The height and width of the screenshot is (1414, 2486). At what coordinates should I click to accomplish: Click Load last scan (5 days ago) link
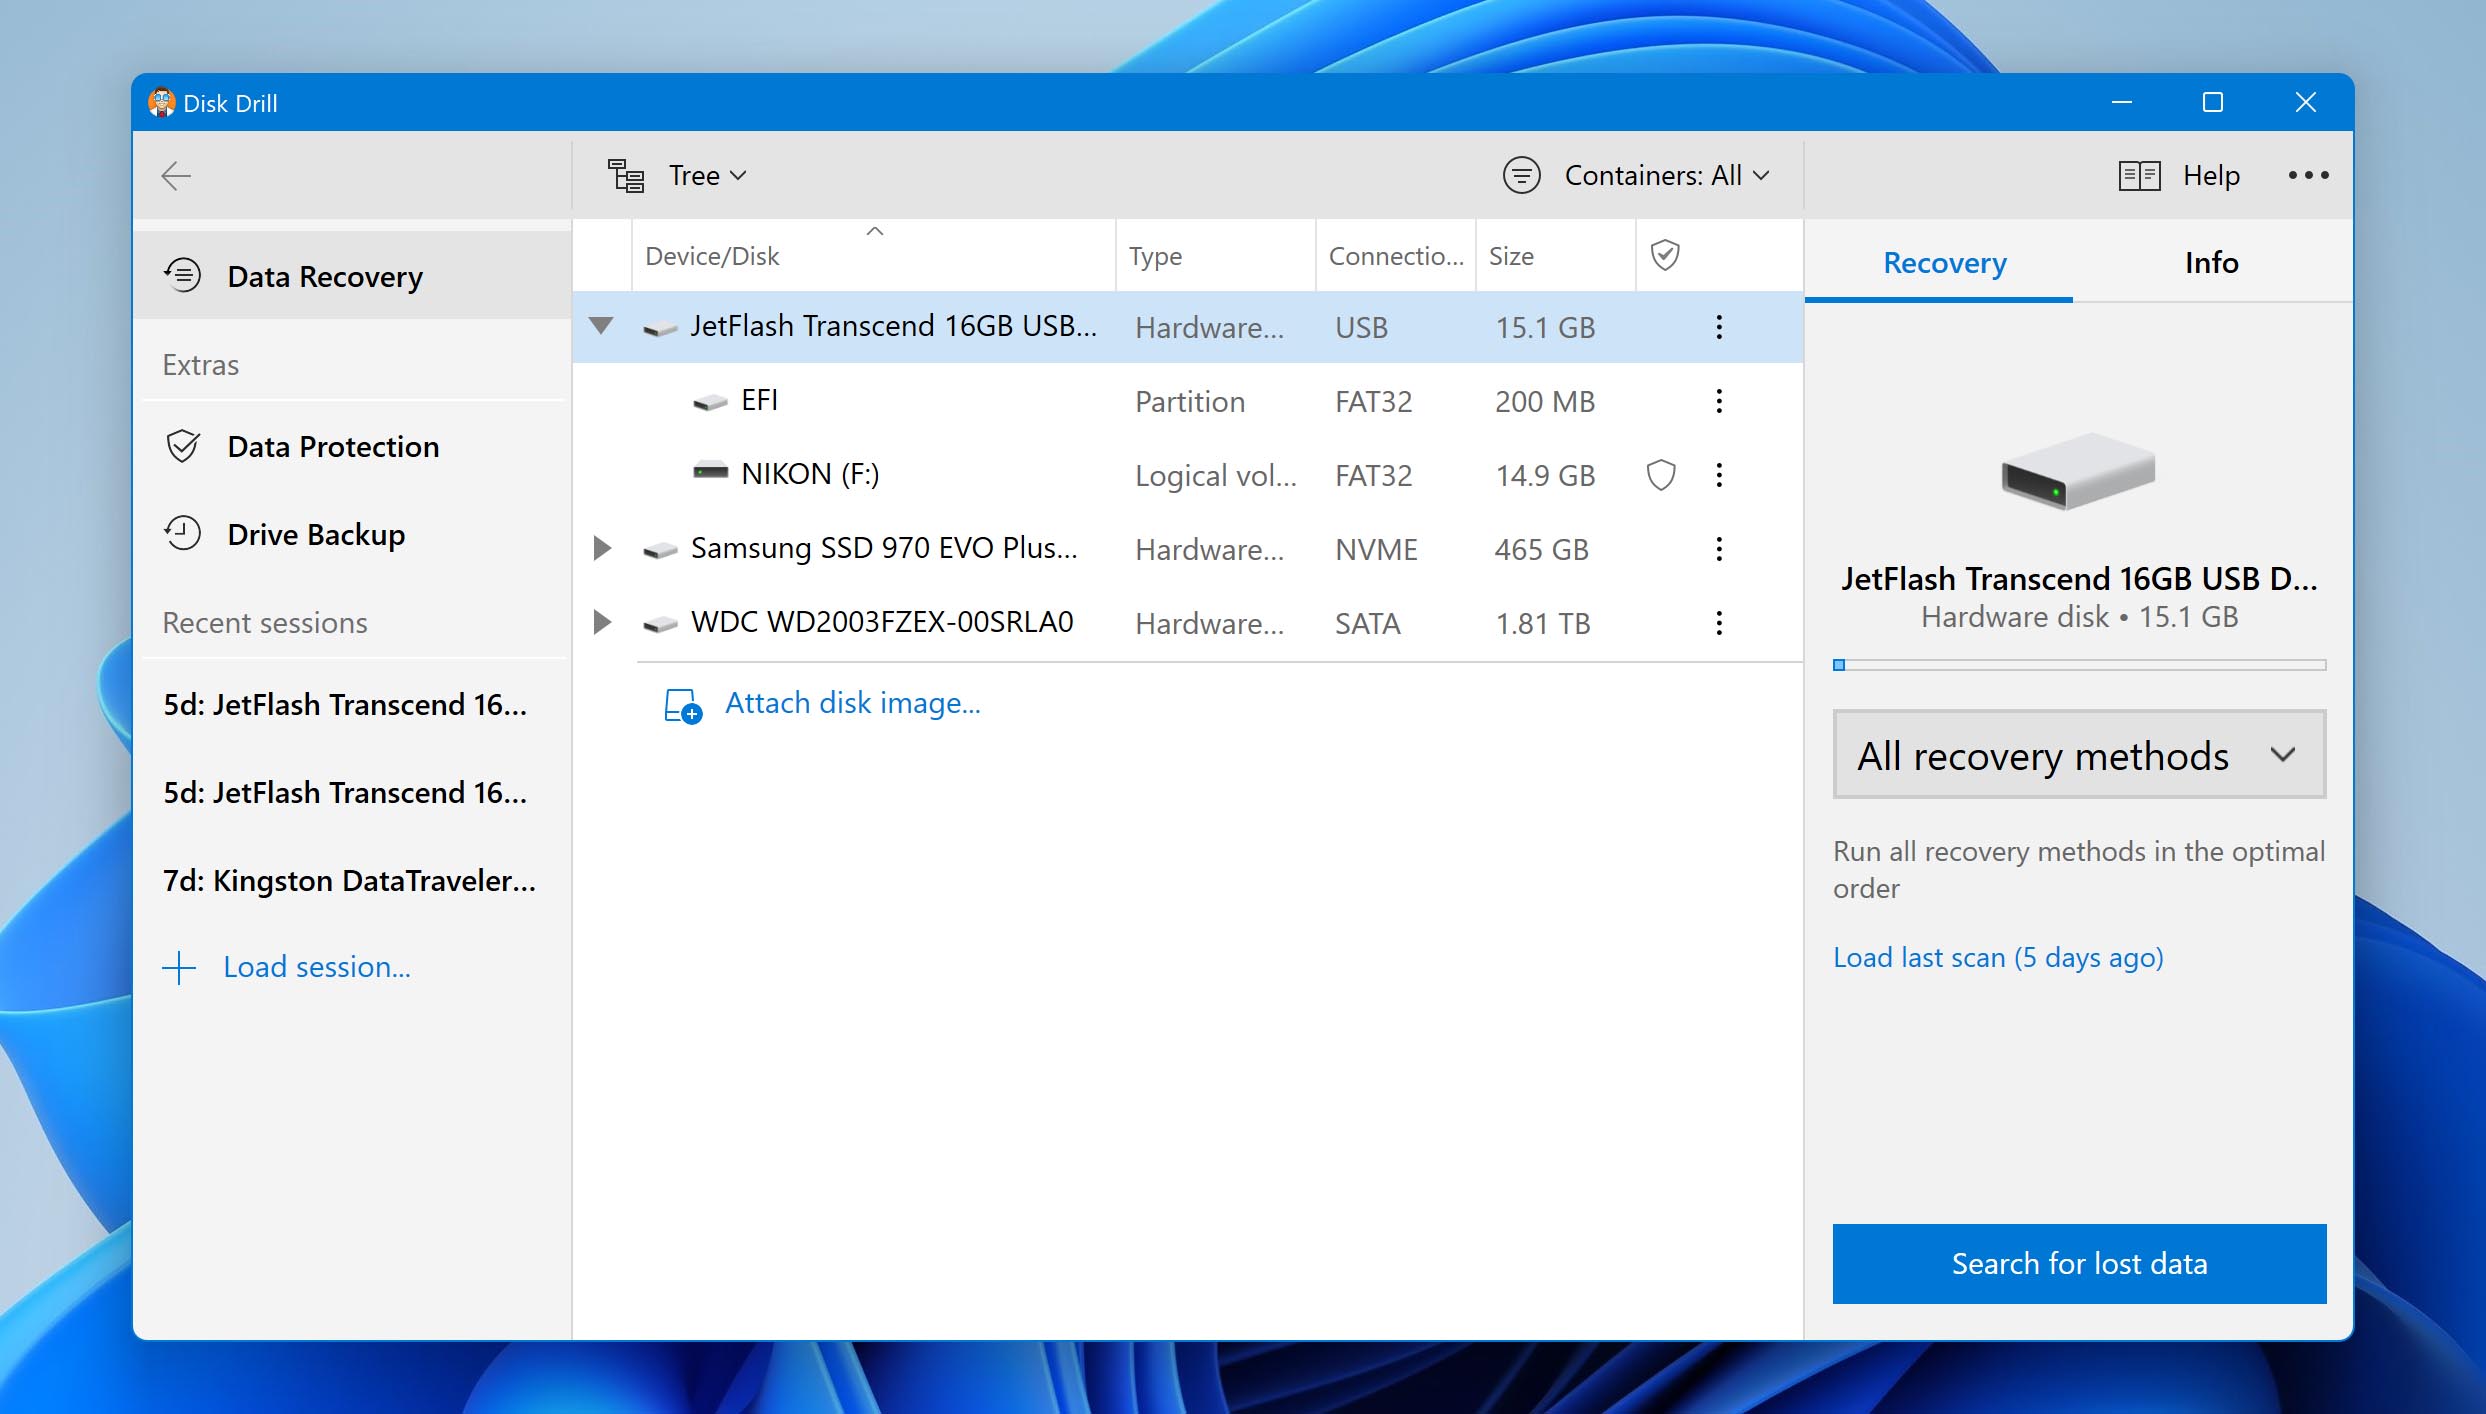tap(1999, 956)
